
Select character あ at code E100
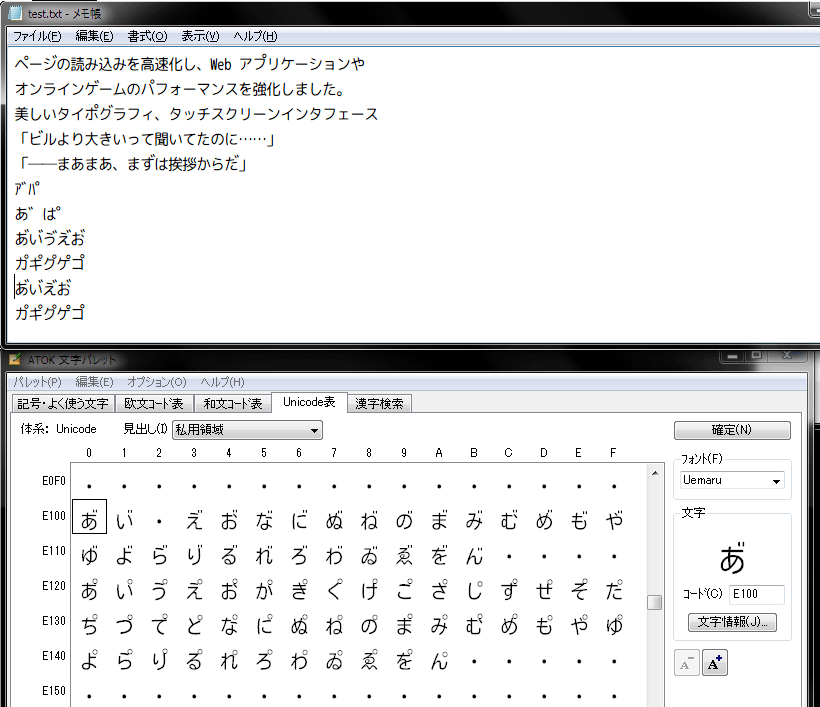[89, 517]
